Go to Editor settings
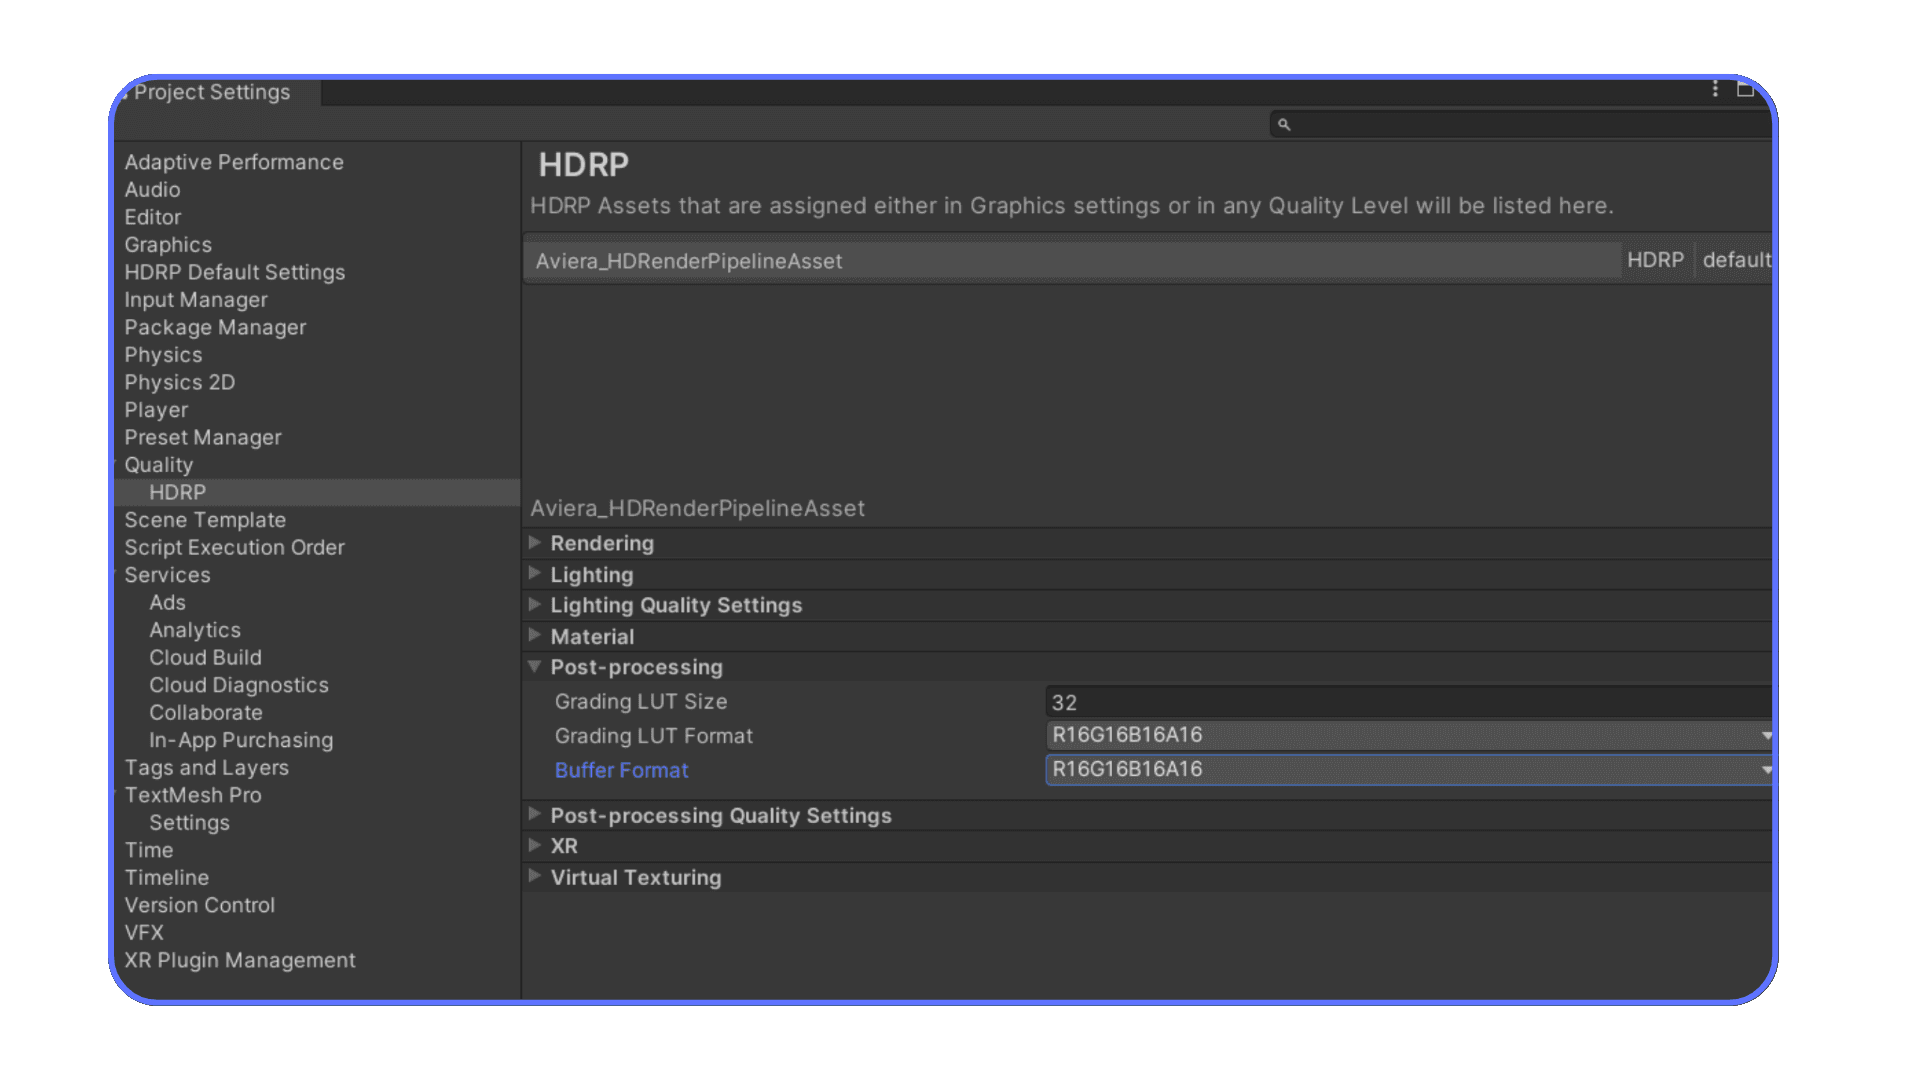The height and width of the screenshot is (1080, 1920). (x=153, y=217)
